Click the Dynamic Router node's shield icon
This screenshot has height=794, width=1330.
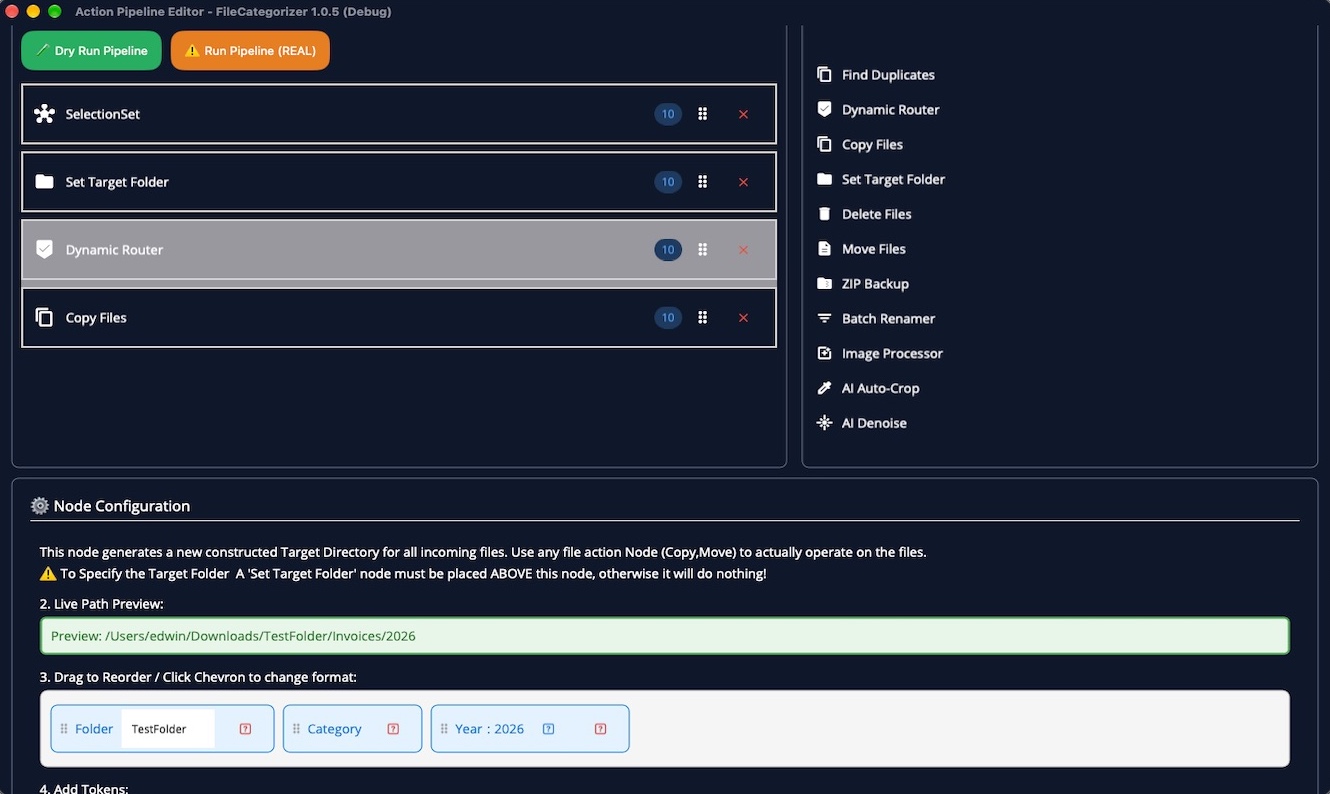click(x=44, y=250)
